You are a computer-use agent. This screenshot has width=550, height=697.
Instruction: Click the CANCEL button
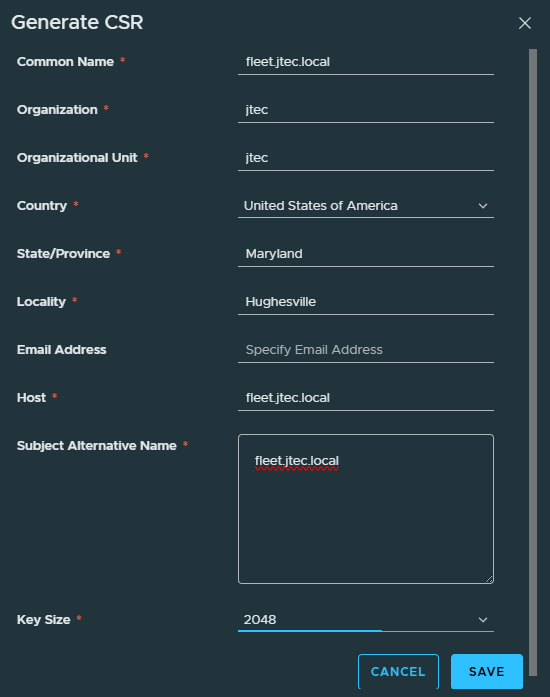[x=398, y=671]
